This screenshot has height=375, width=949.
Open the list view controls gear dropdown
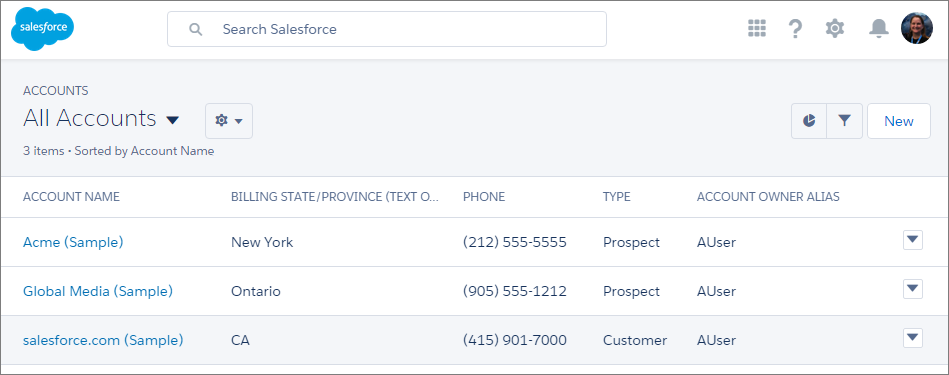tap(229, 121)
